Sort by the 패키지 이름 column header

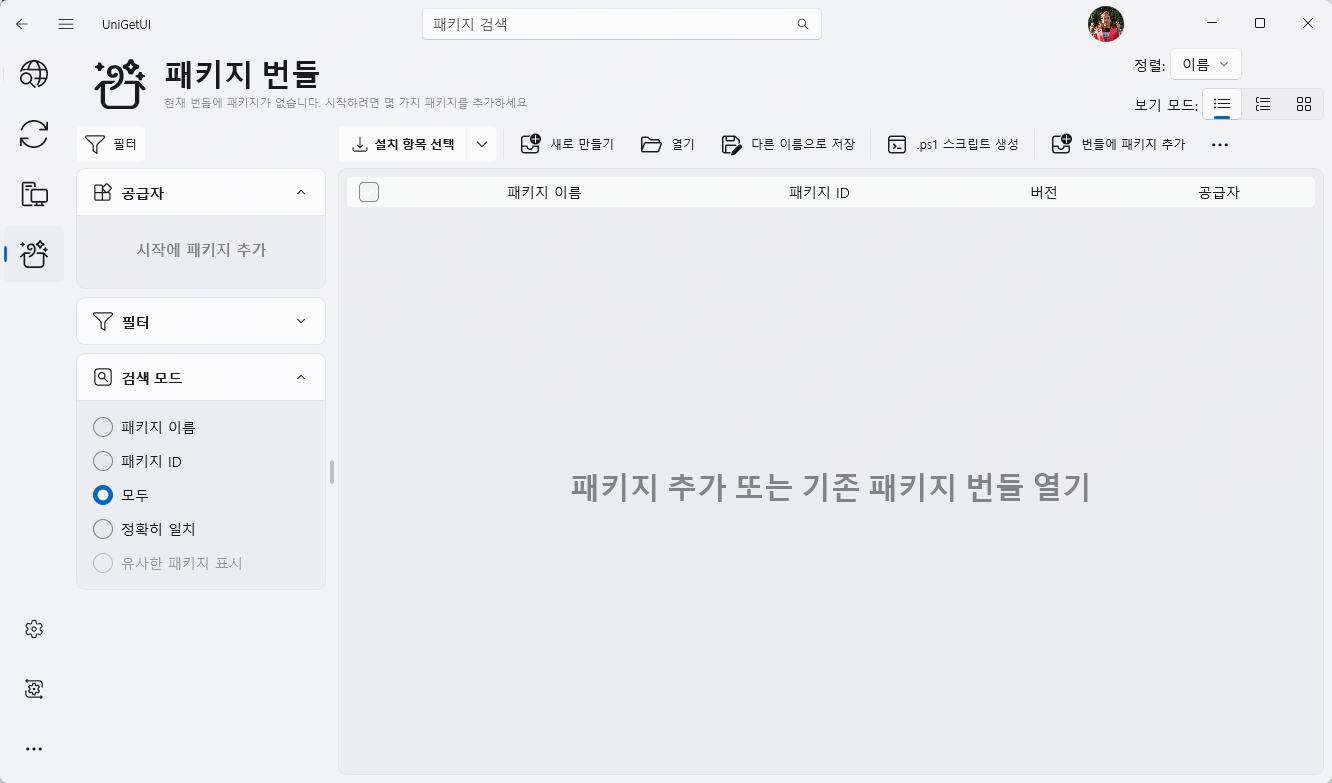pyautogui.click(x=544, y=192)
